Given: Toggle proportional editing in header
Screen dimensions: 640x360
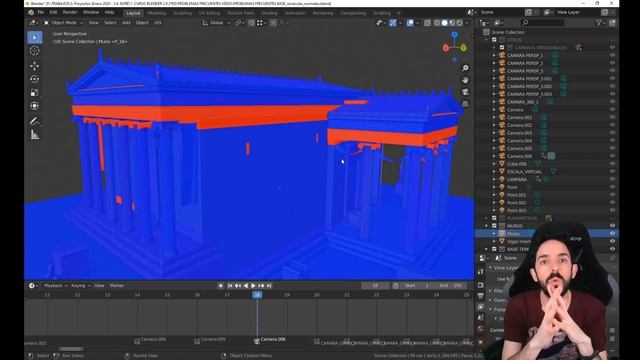Looking at the screenshot, I should click(x=273, y=23).
